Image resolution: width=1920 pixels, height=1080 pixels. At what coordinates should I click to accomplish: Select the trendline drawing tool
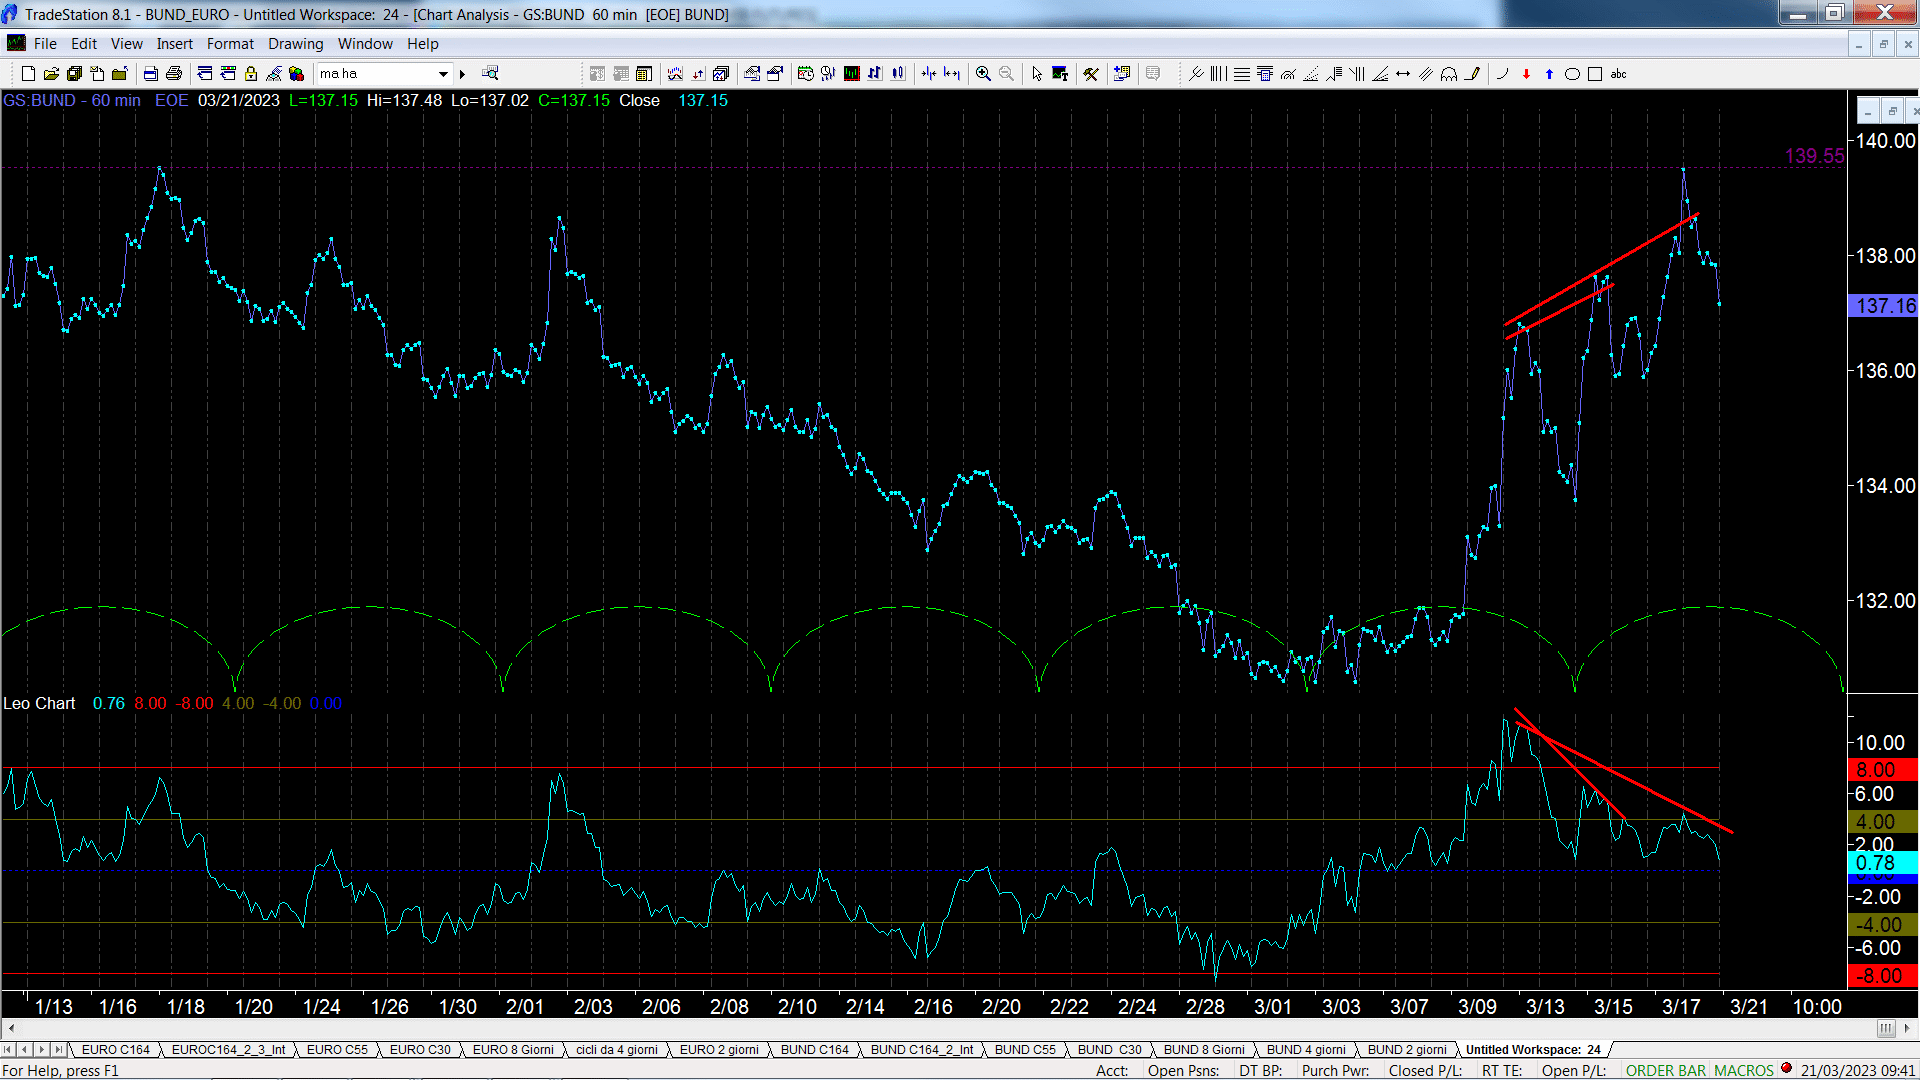1196,74
